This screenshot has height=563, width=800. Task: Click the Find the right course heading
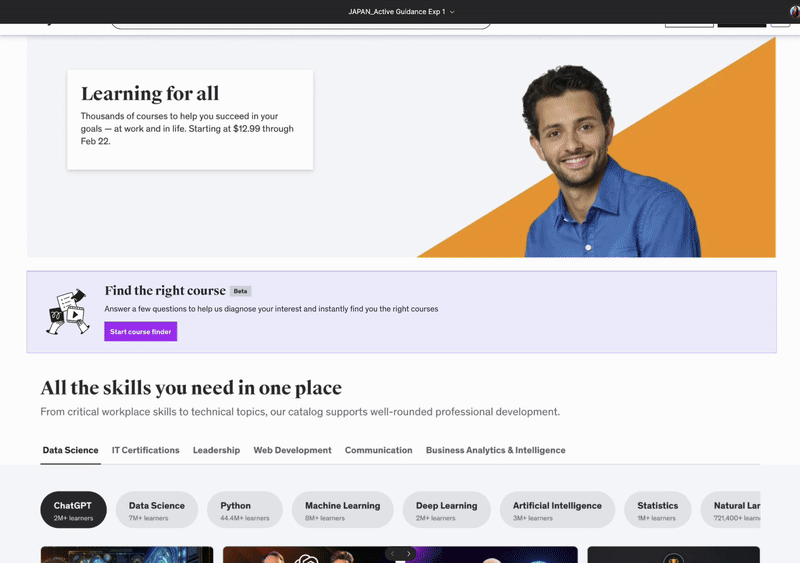coord(165,290)
